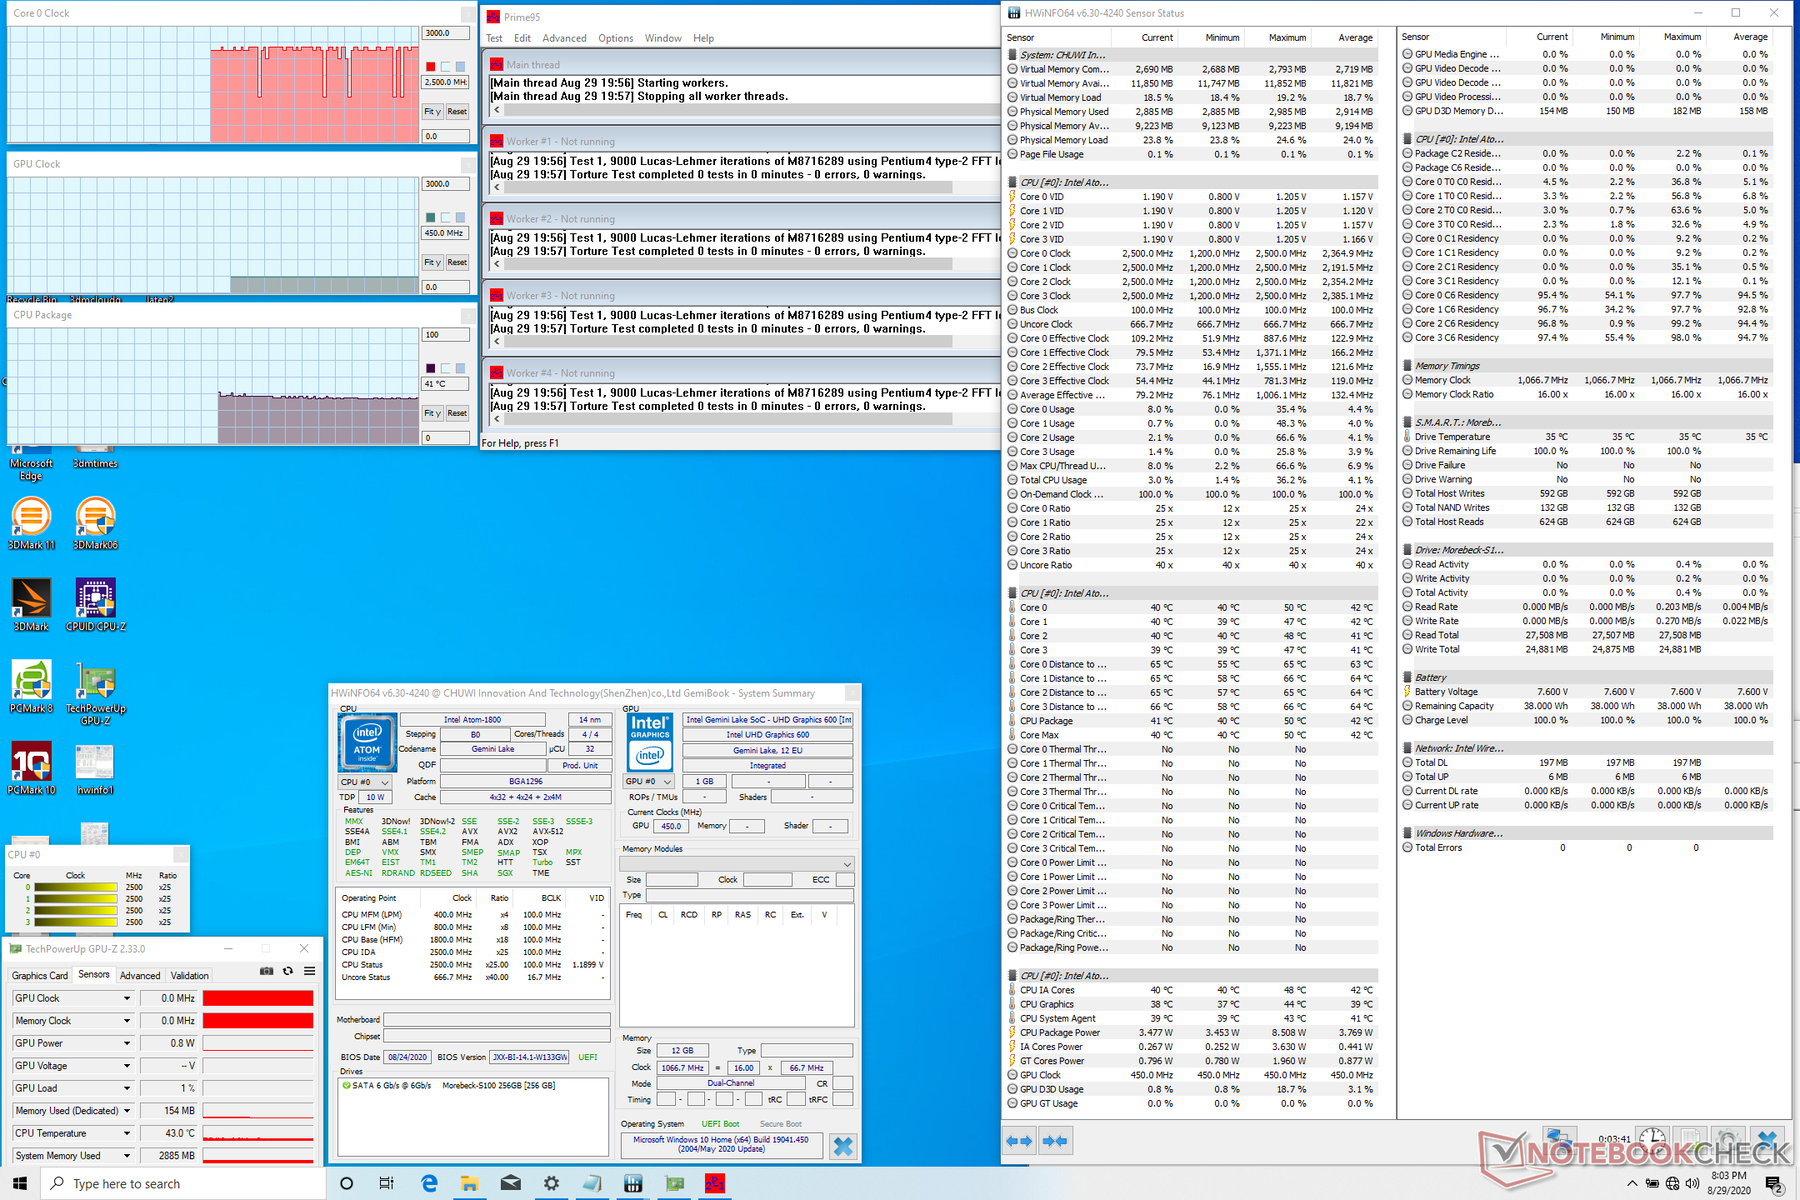
Task: Open the Advanced menu in Prime95
Action: (x=564, y=38)
